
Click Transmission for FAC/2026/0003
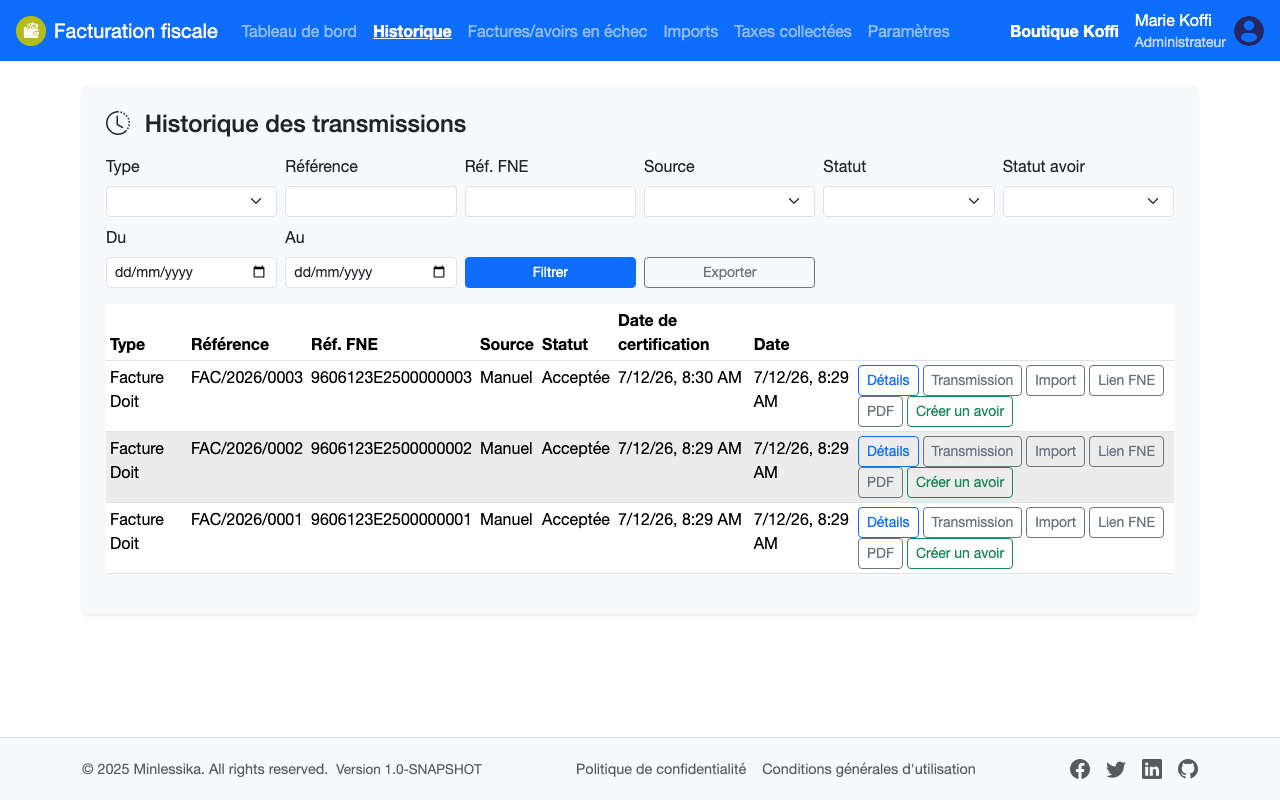(972, 380)
